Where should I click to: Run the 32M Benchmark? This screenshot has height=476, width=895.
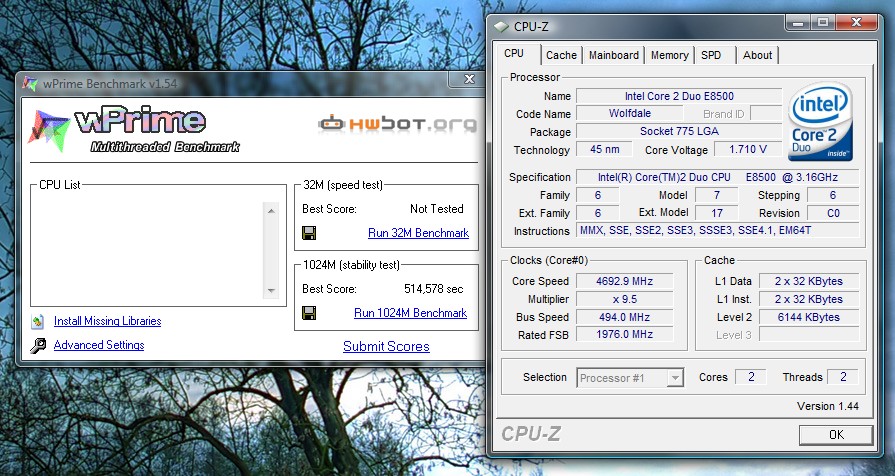[x=418, y=233]
